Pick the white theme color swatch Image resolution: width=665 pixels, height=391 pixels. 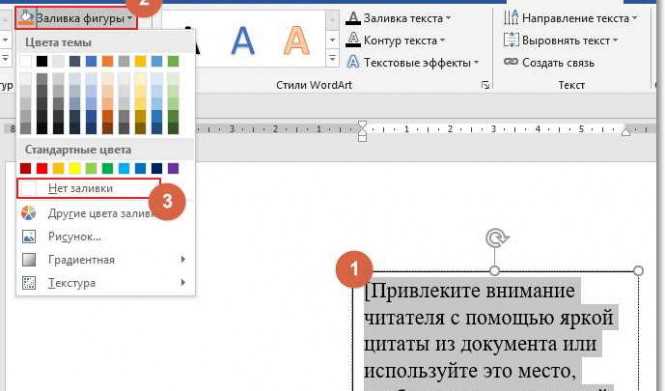(25, 61)
